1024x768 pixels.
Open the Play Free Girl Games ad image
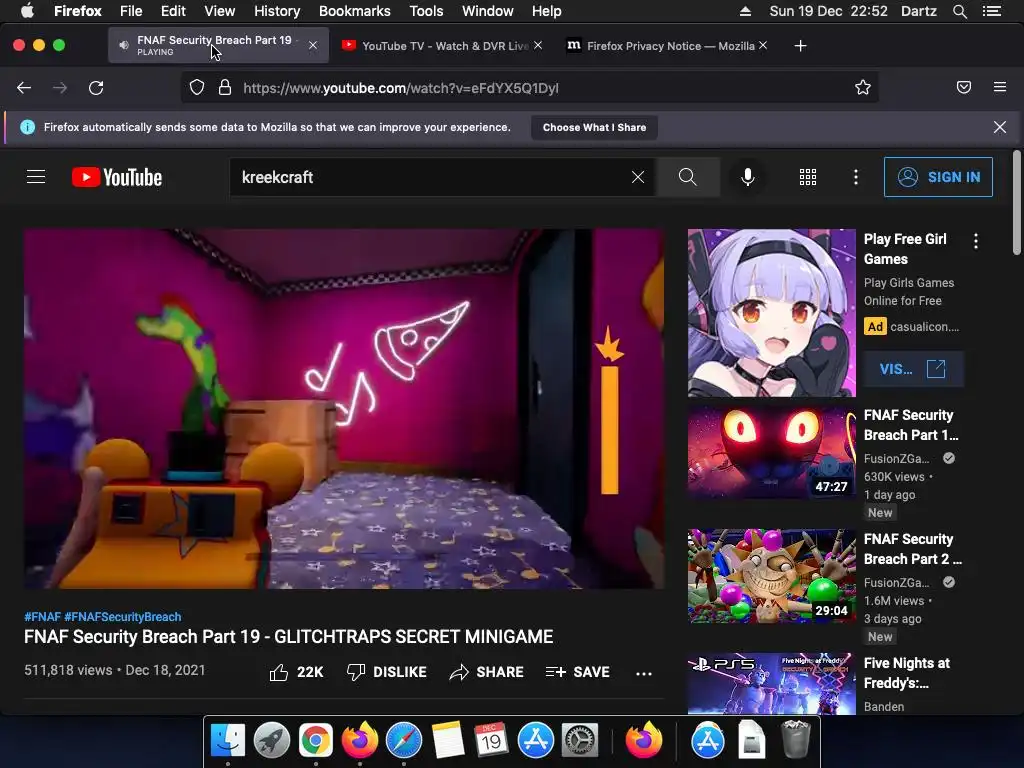pos(771,313)
